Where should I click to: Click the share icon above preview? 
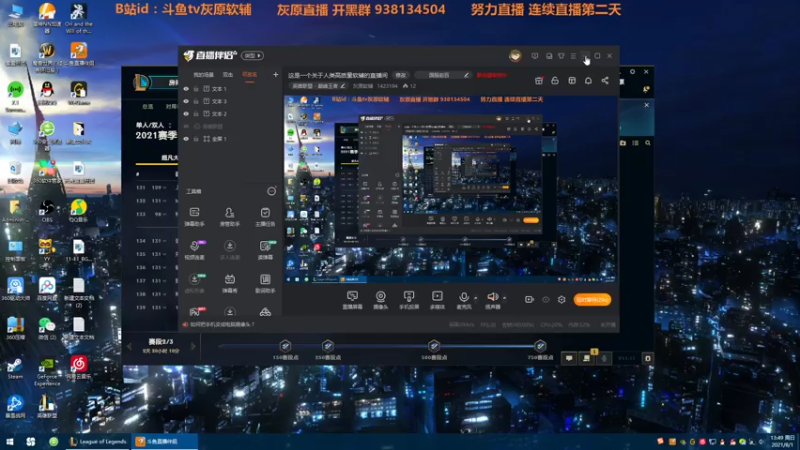coord(605,81)
